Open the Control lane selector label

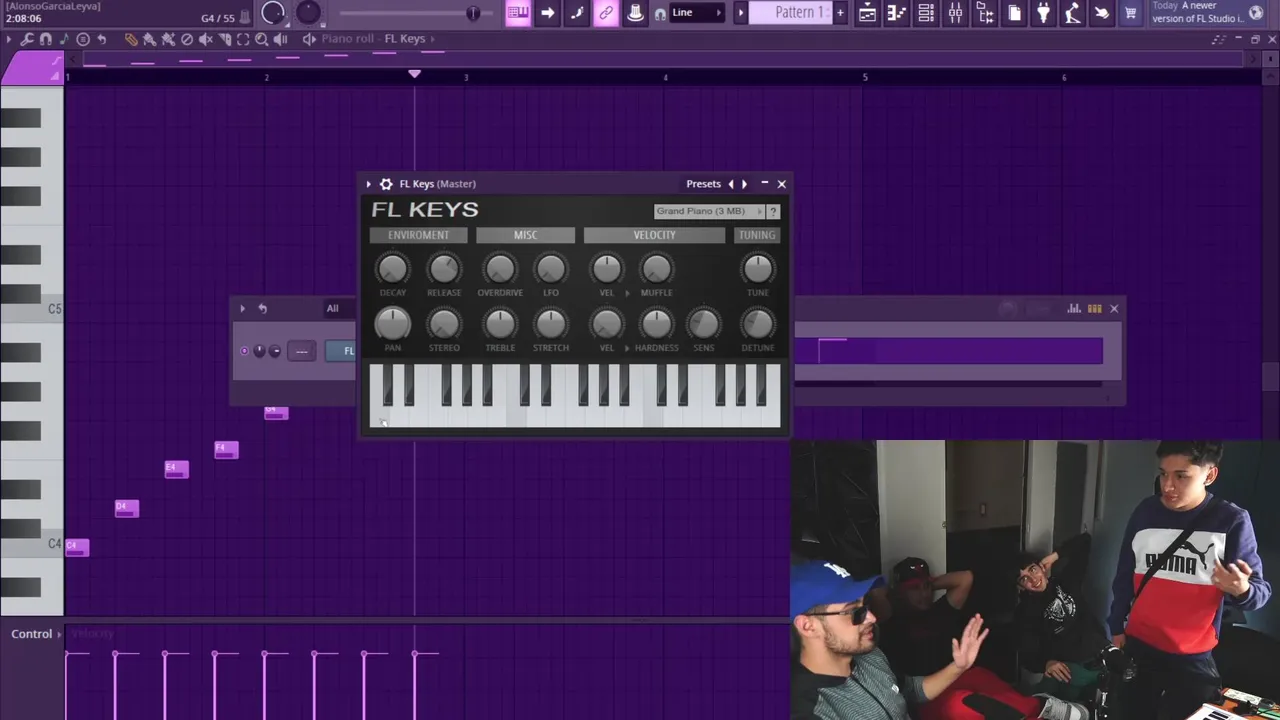[32, 634]
